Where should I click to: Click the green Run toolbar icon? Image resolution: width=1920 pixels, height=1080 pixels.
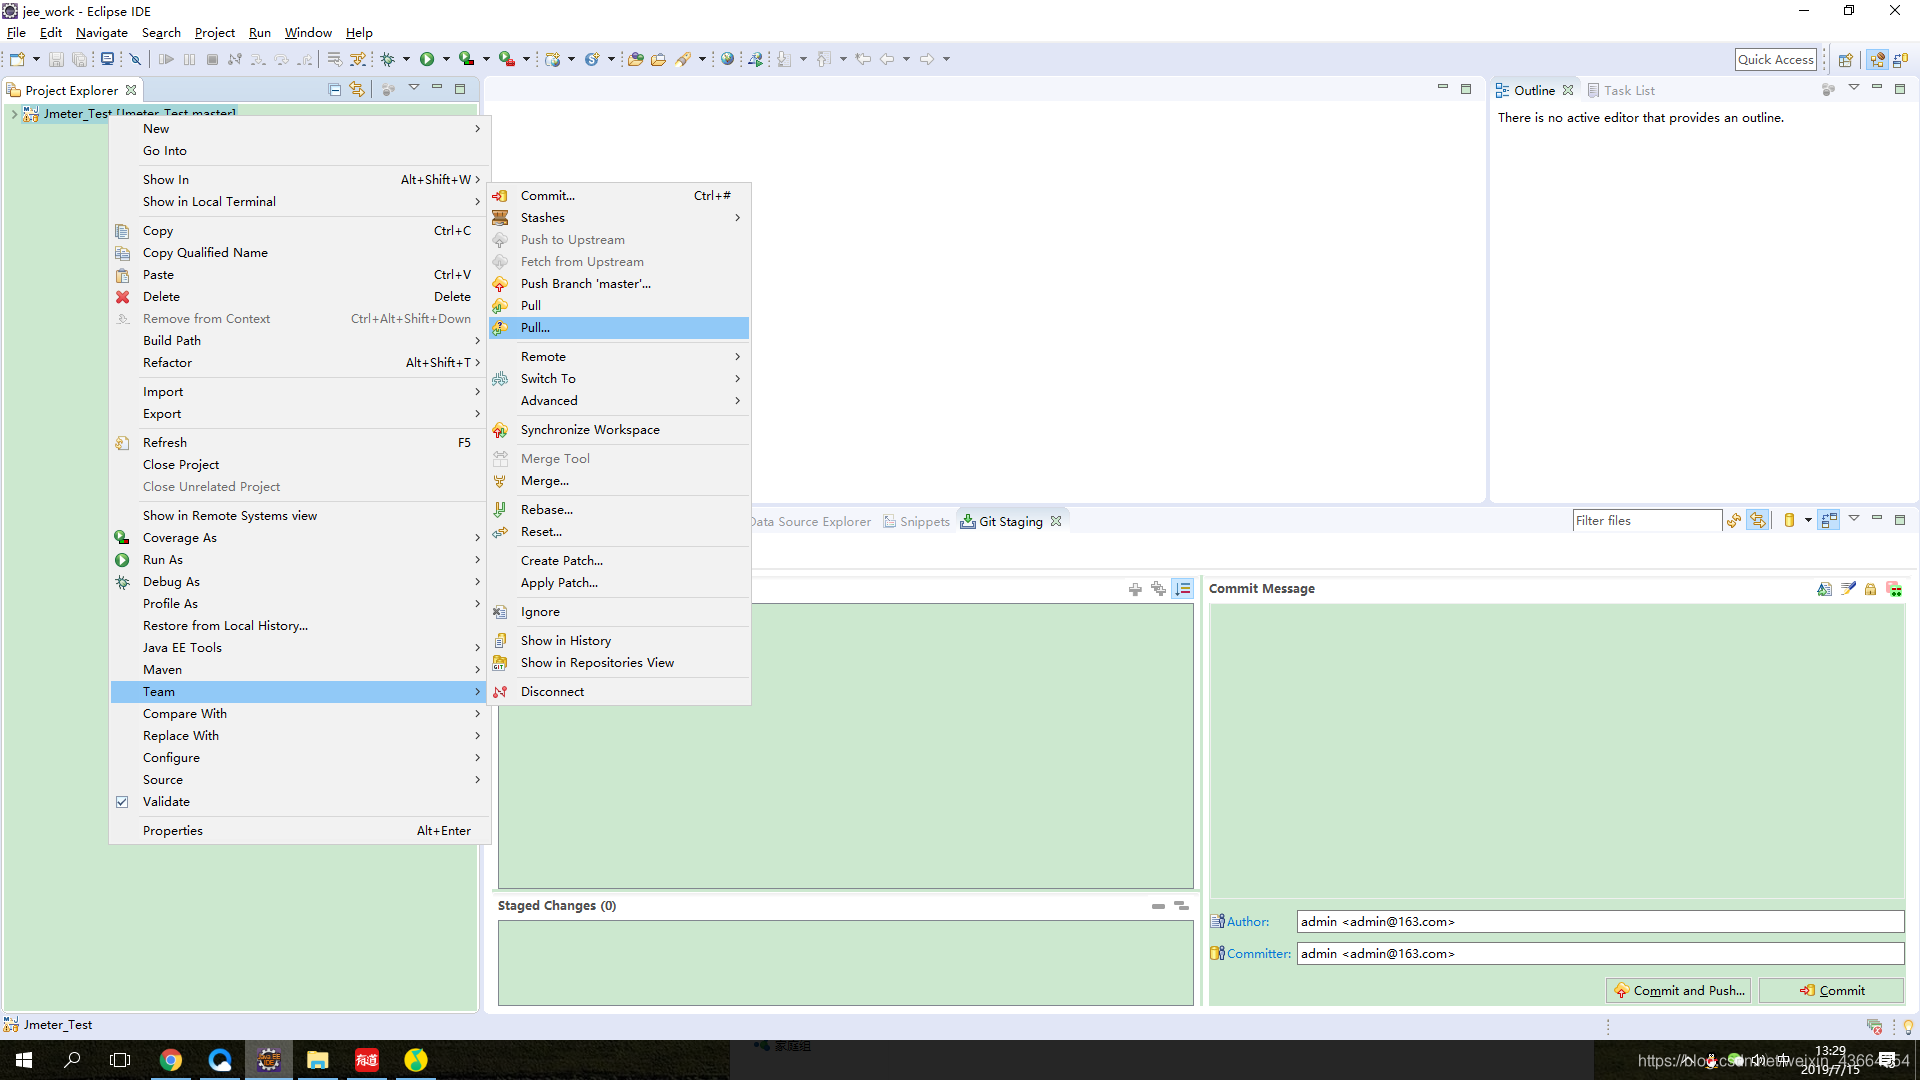point(427,59)
